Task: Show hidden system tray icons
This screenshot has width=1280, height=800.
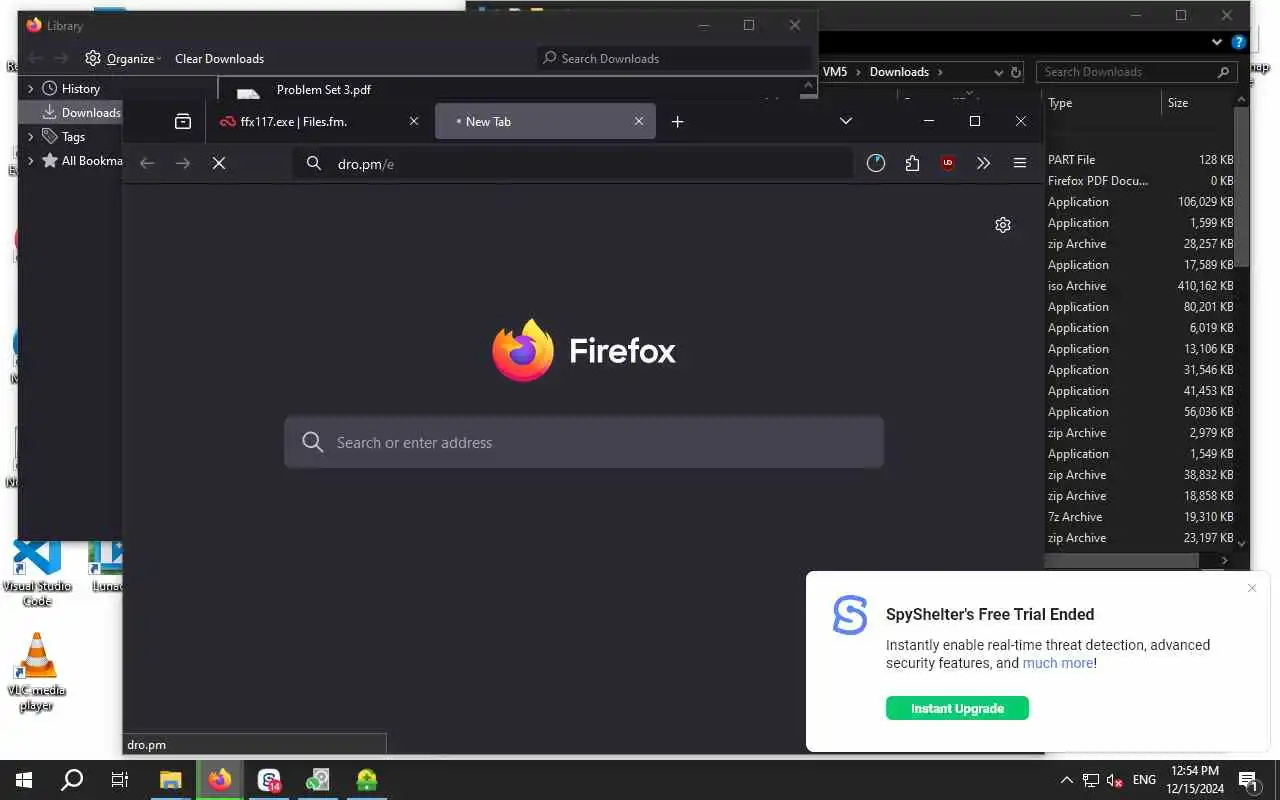Action: 1067,780
